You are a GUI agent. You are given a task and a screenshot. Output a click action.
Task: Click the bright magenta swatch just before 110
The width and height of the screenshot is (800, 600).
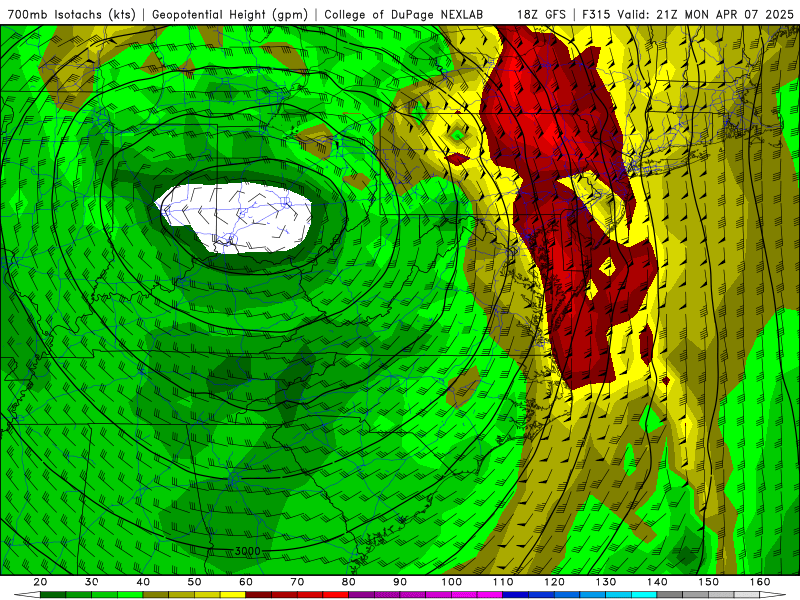[x=490, y=594]
